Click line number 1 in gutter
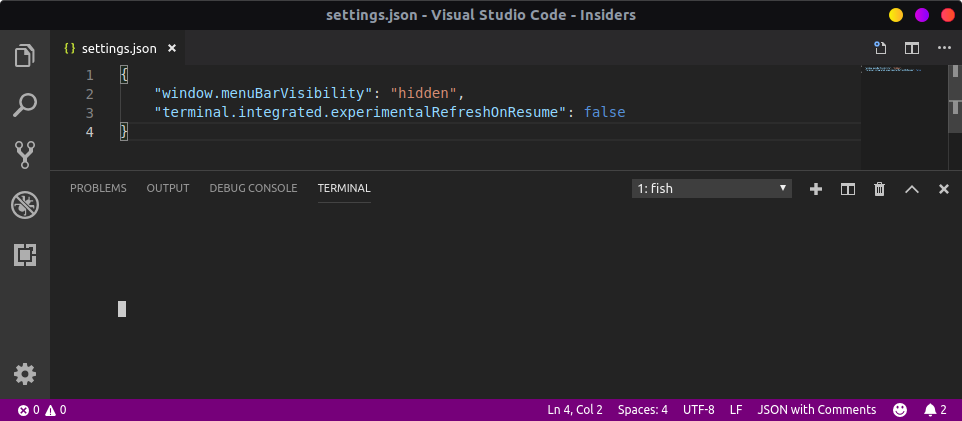The image size is (962, 421). point(90,75)
